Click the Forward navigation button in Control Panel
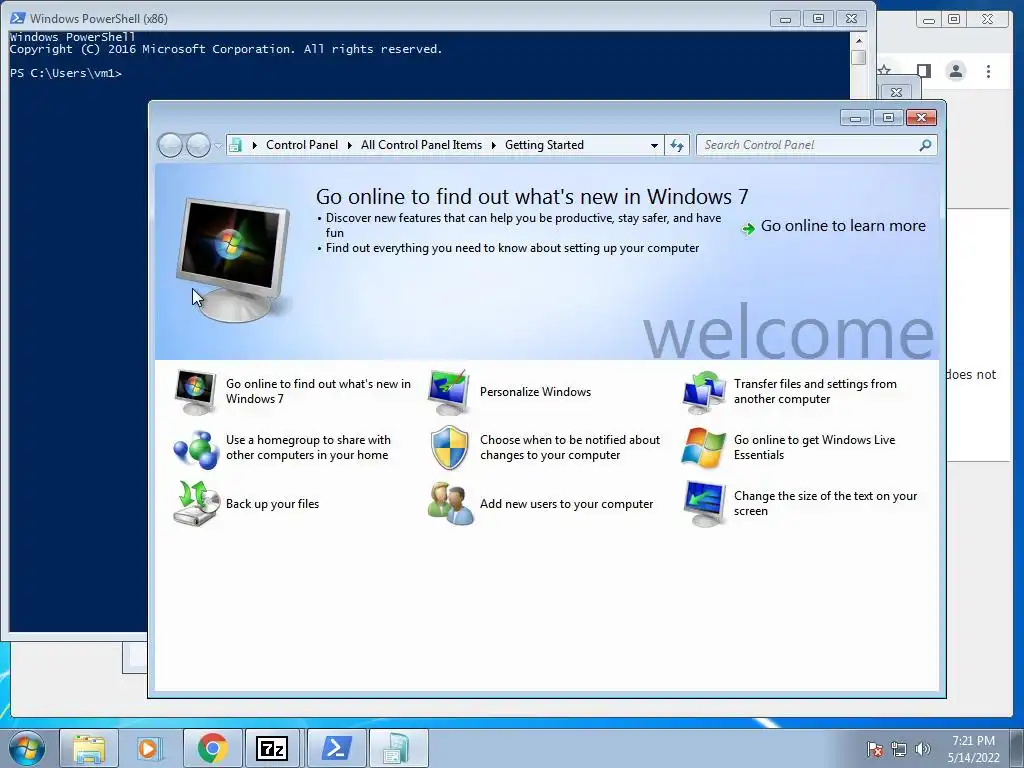The width and height of the screenshot is (1024, 768). (x=198, y=145)
